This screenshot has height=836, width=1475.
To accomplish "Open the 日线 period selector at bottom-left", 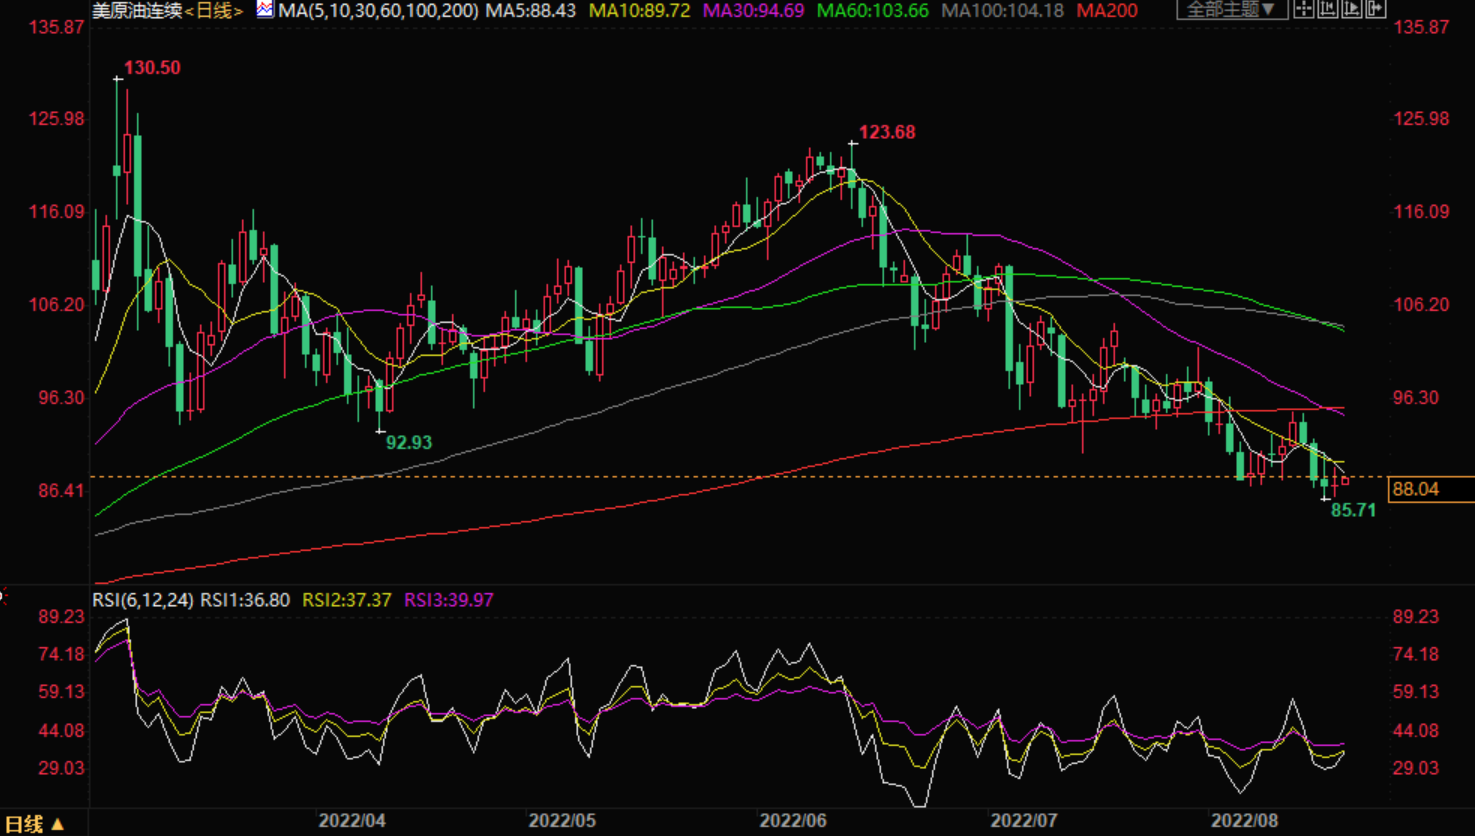I will (34, 824).
